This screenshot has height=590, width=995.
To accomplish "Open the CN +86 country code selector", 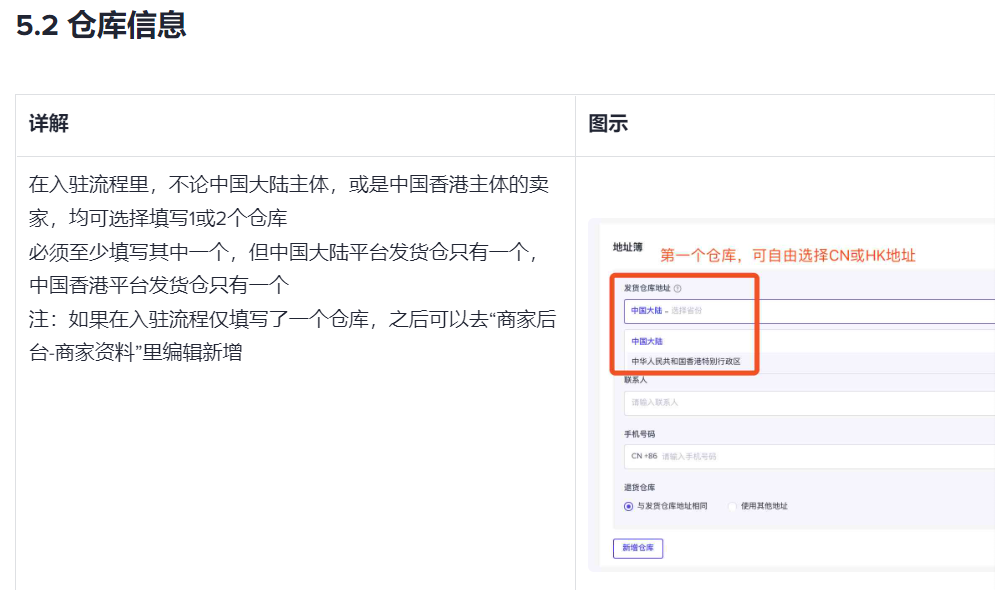I will point(644,456).
